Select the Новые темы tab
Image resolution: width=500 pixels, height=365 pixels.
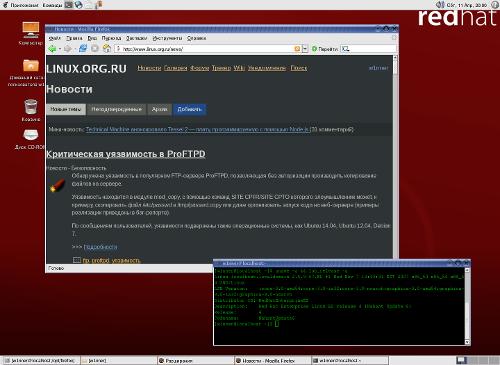66,109
